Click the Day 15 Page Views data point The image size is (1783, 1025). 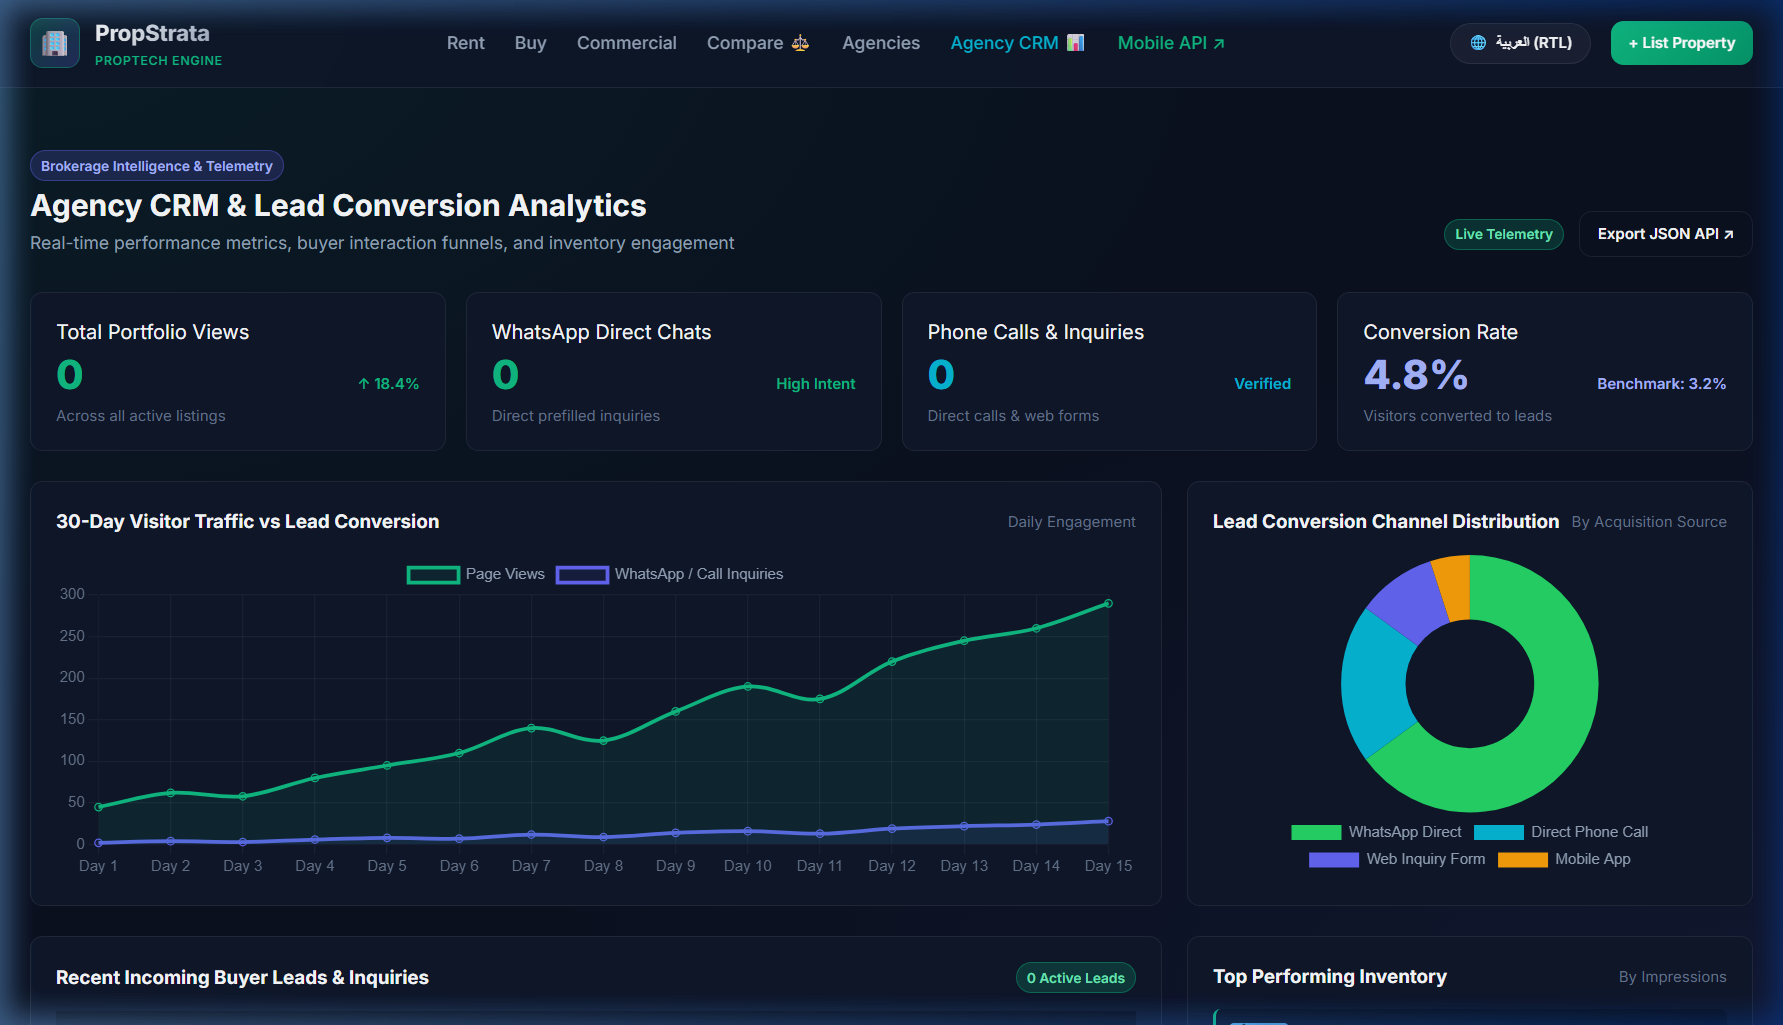pos(1108,603)
